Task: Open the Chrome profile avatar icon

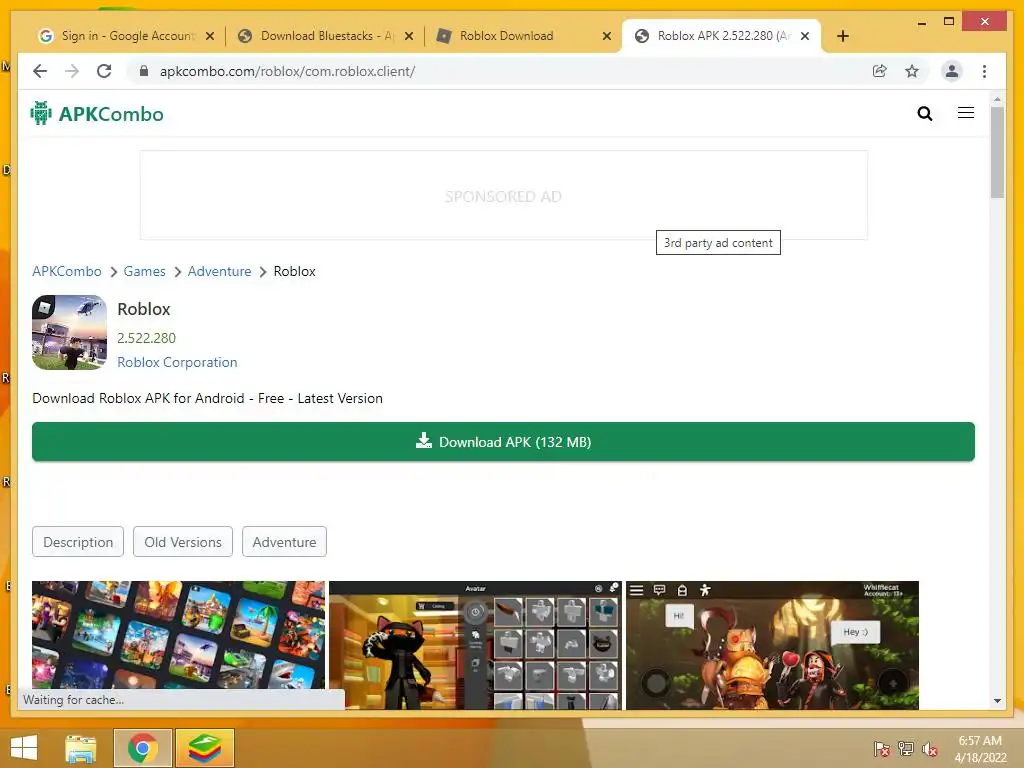Action: (952, 71)
